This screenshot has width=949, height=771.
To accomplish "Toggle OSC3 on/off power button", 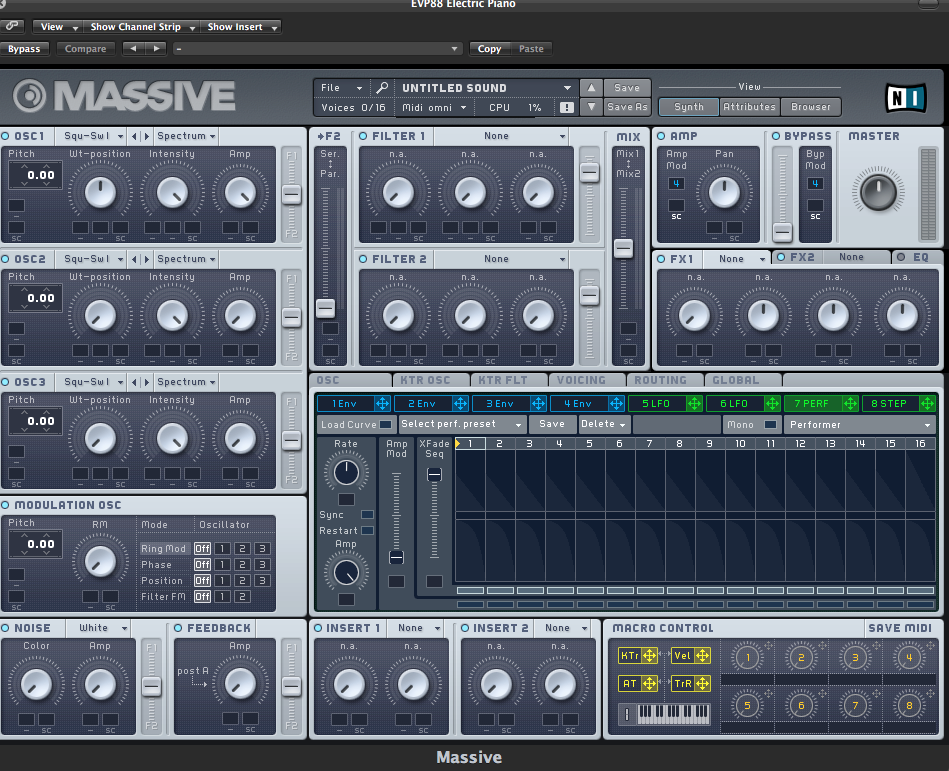I will tap(5, 382).
